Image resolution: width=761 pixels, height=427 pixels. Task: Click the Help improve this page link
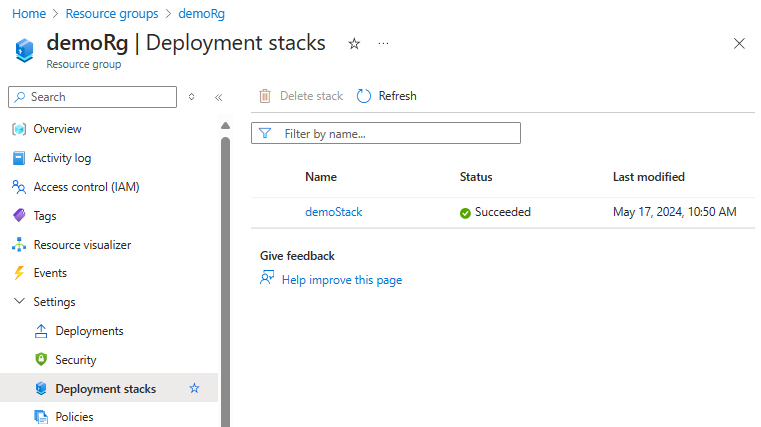click(x=341, y=280)
